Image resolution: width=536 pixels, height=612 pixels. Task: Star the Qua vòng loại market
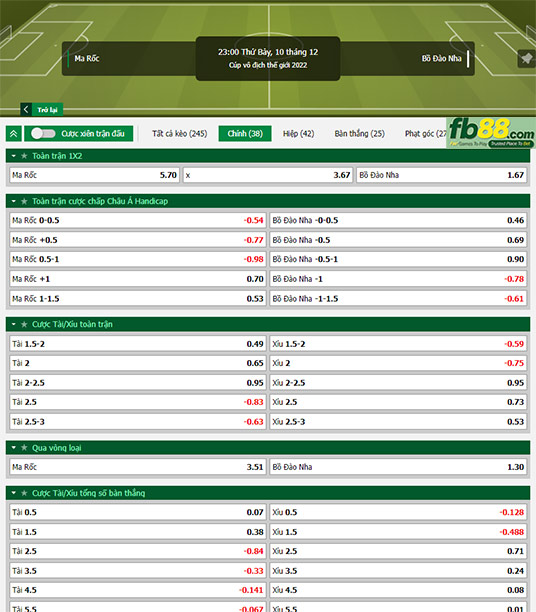[x=24, y=448]
